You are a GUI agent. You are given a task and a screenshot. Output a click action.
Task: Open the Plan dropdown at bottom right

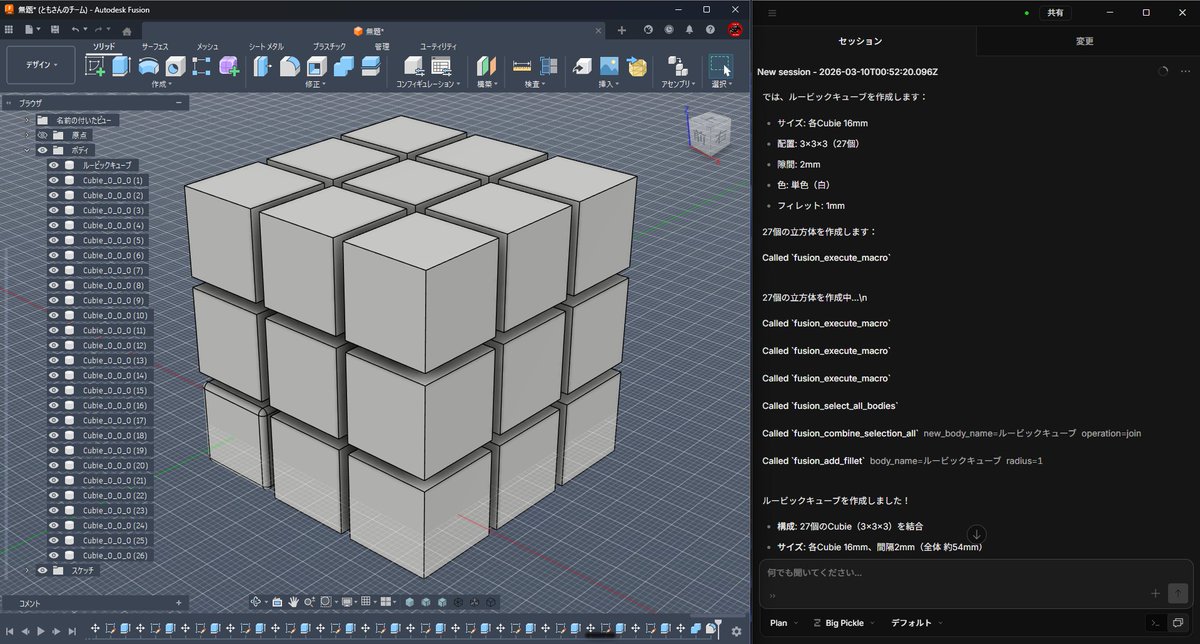click(x=781, y=622)
